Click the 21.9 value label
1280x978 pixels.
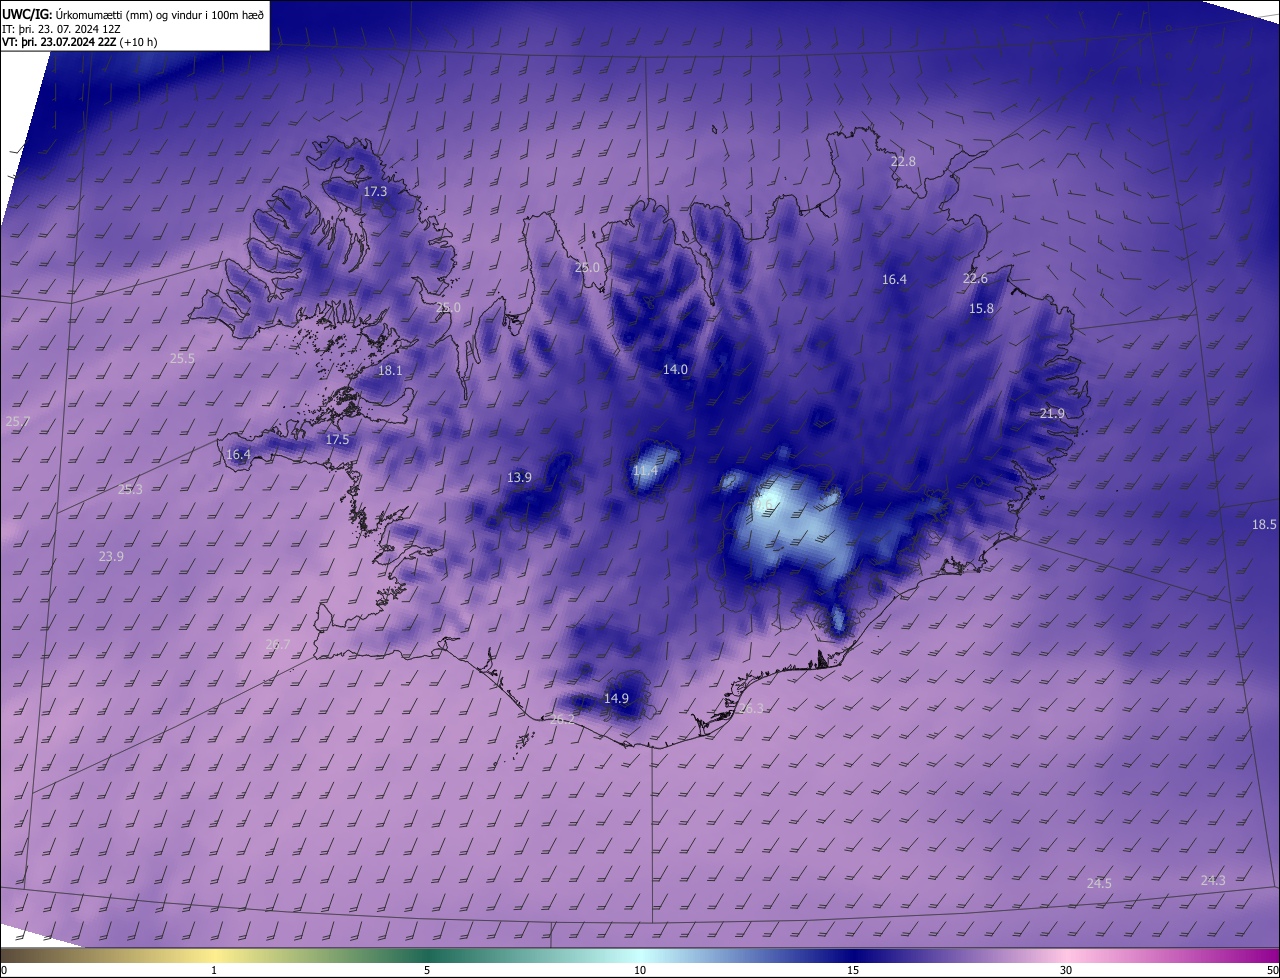click(x=1052, y=414)
